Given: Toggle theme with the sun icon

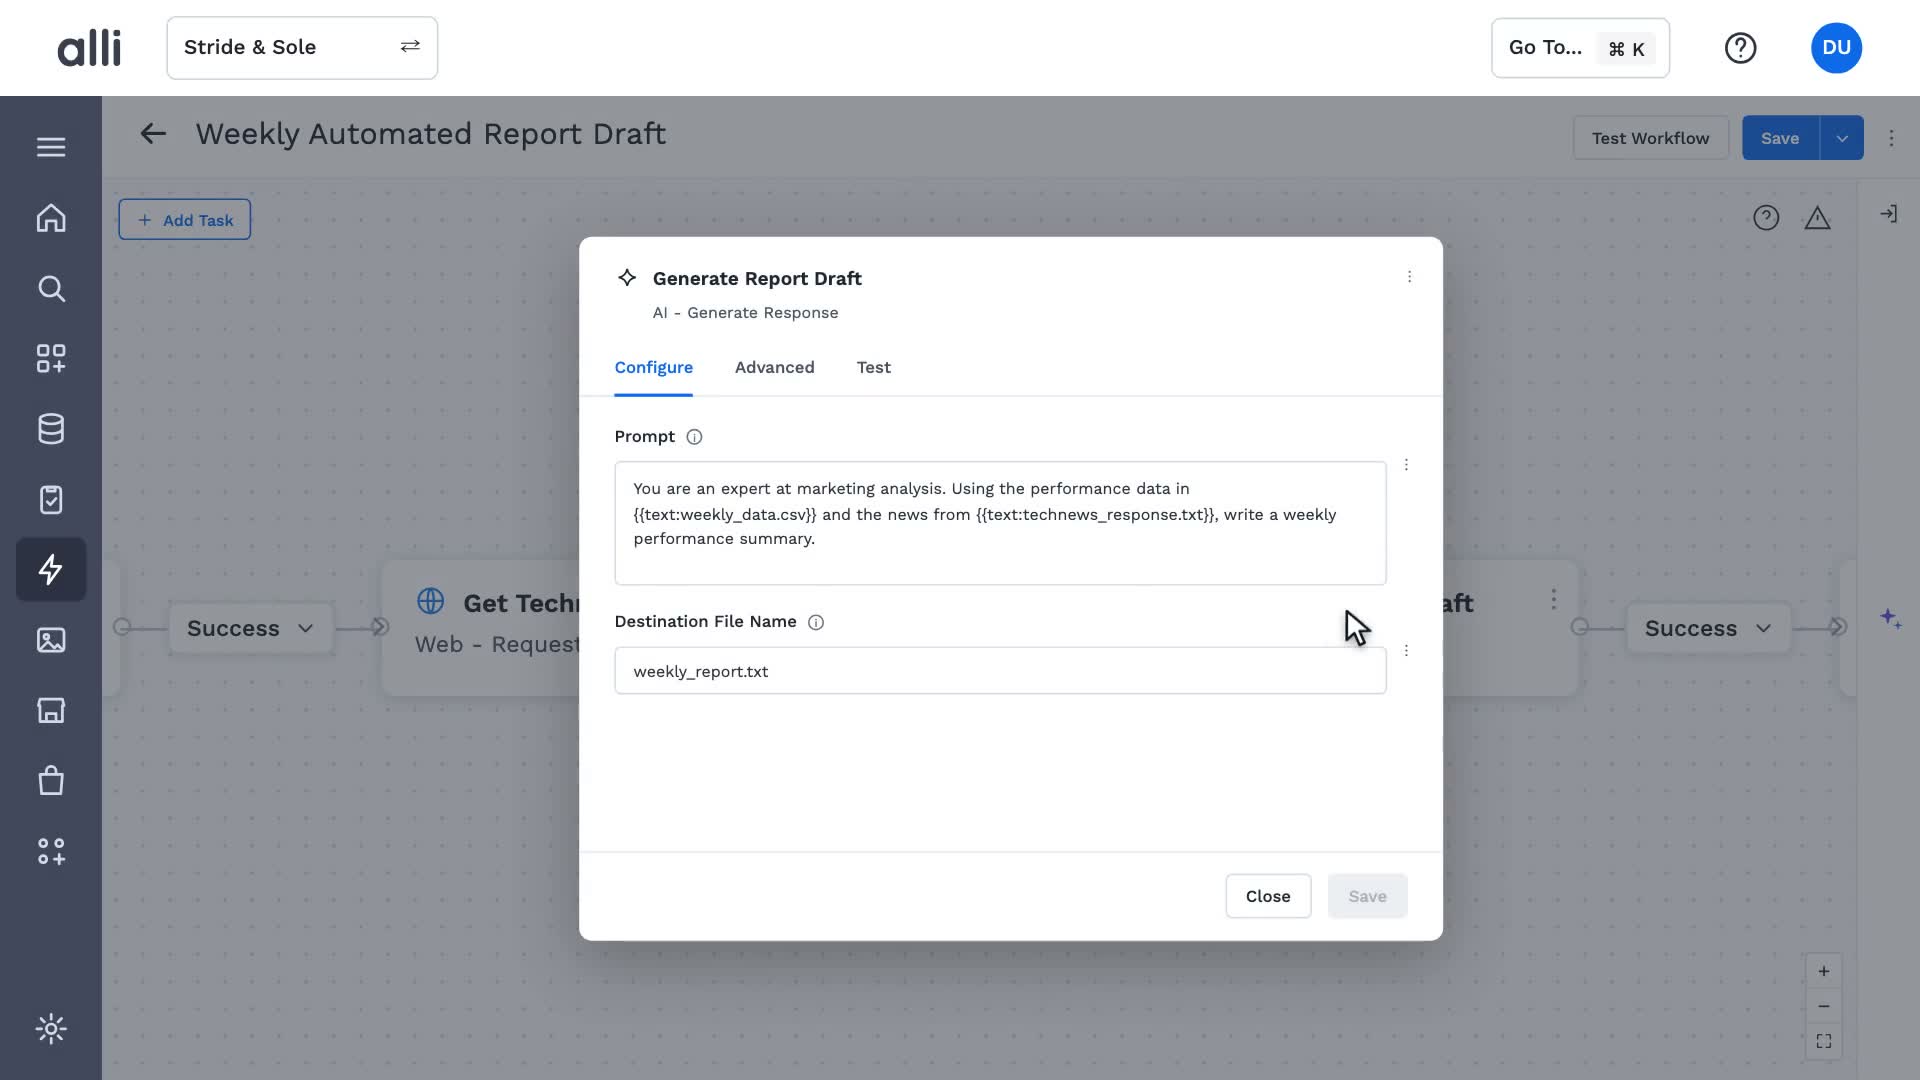Looking at the screenshot, I should point(51,1029).
